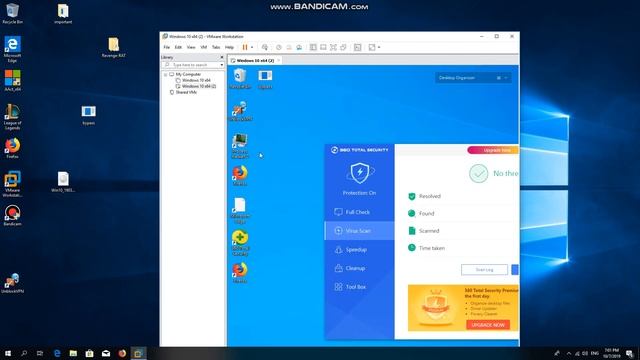Open the Help menu in VMware
This screenshot has width=640, height=360.
[229, 47]
